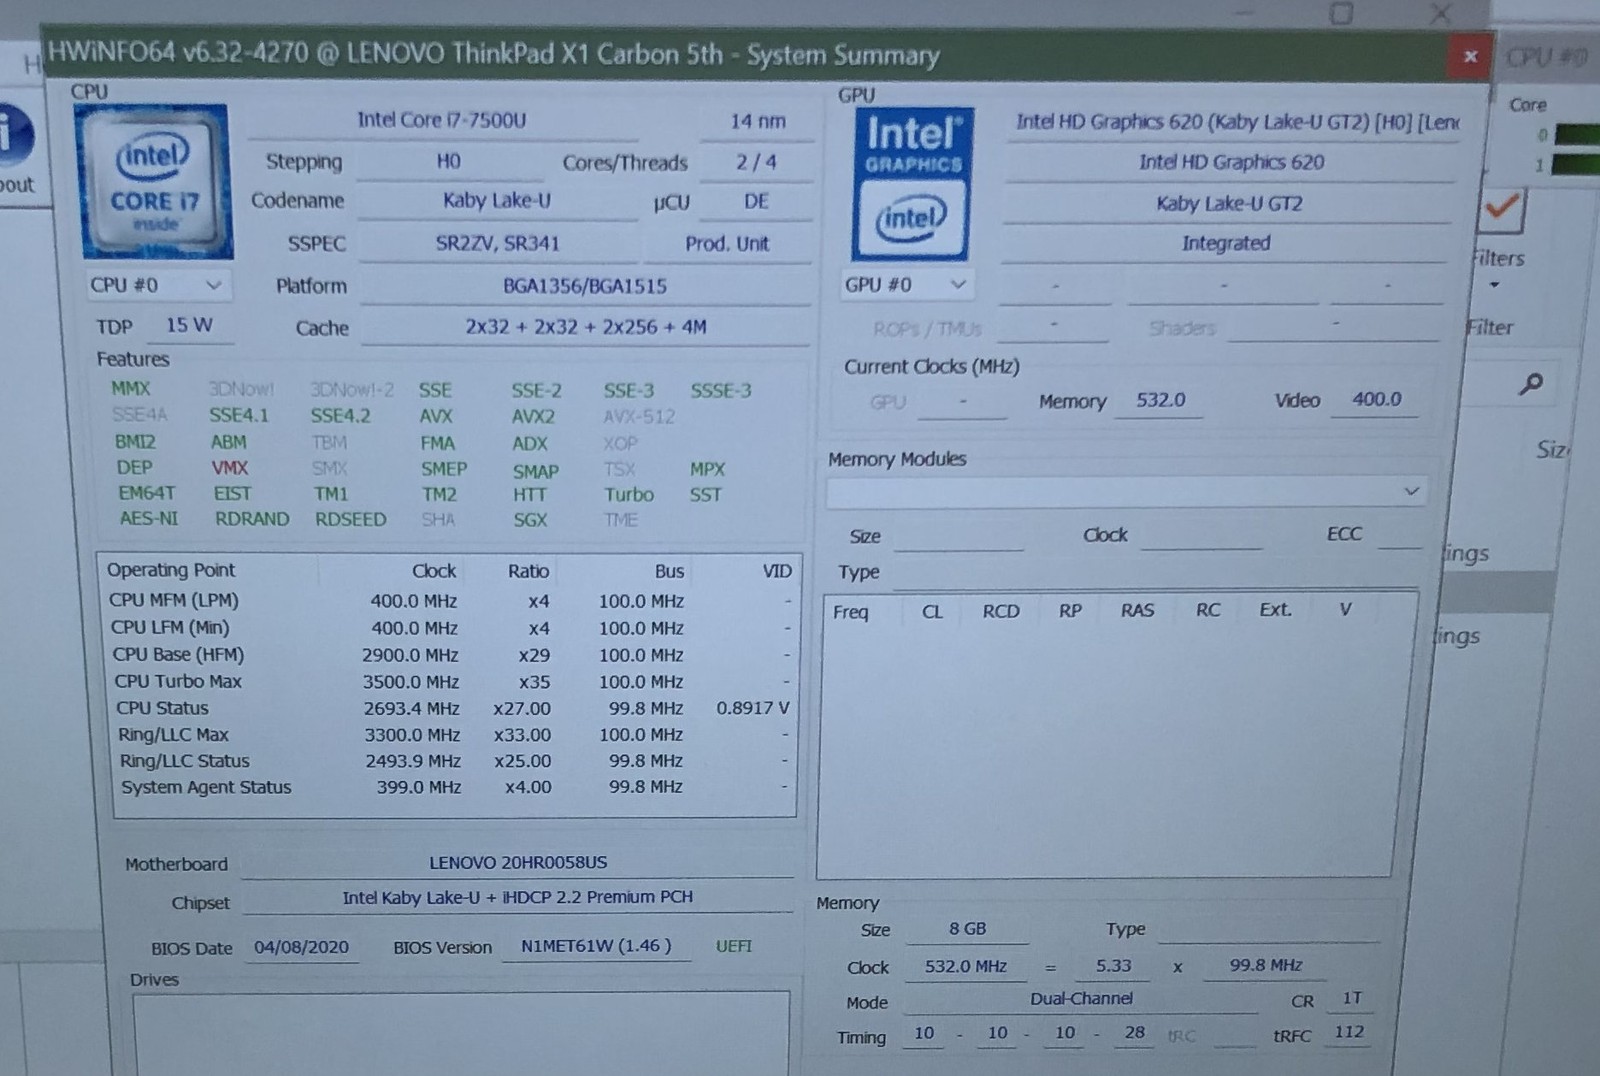This screenshot has height=1076, width=1600.
Task: Select the BIOS Version N1MET61W field
Action: pos(596,946)
